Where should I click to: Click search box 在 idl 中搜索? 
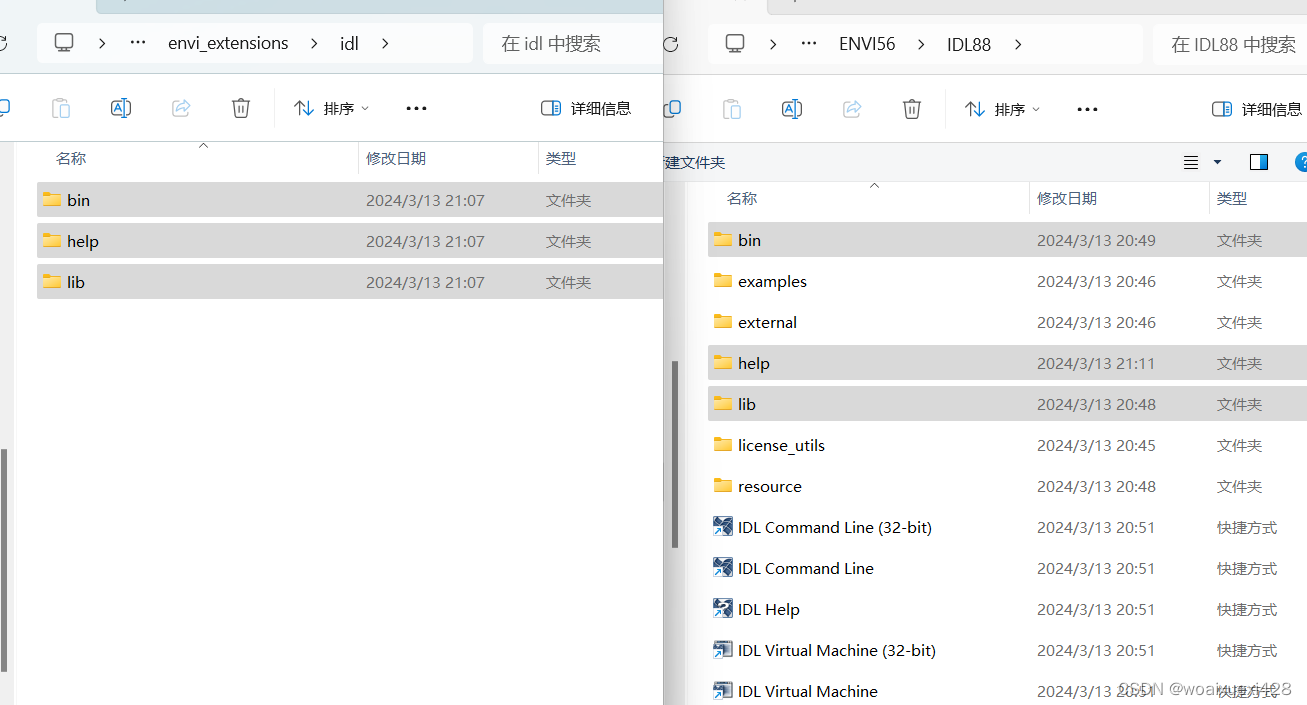pyautogui.click(x=572, y=43)
